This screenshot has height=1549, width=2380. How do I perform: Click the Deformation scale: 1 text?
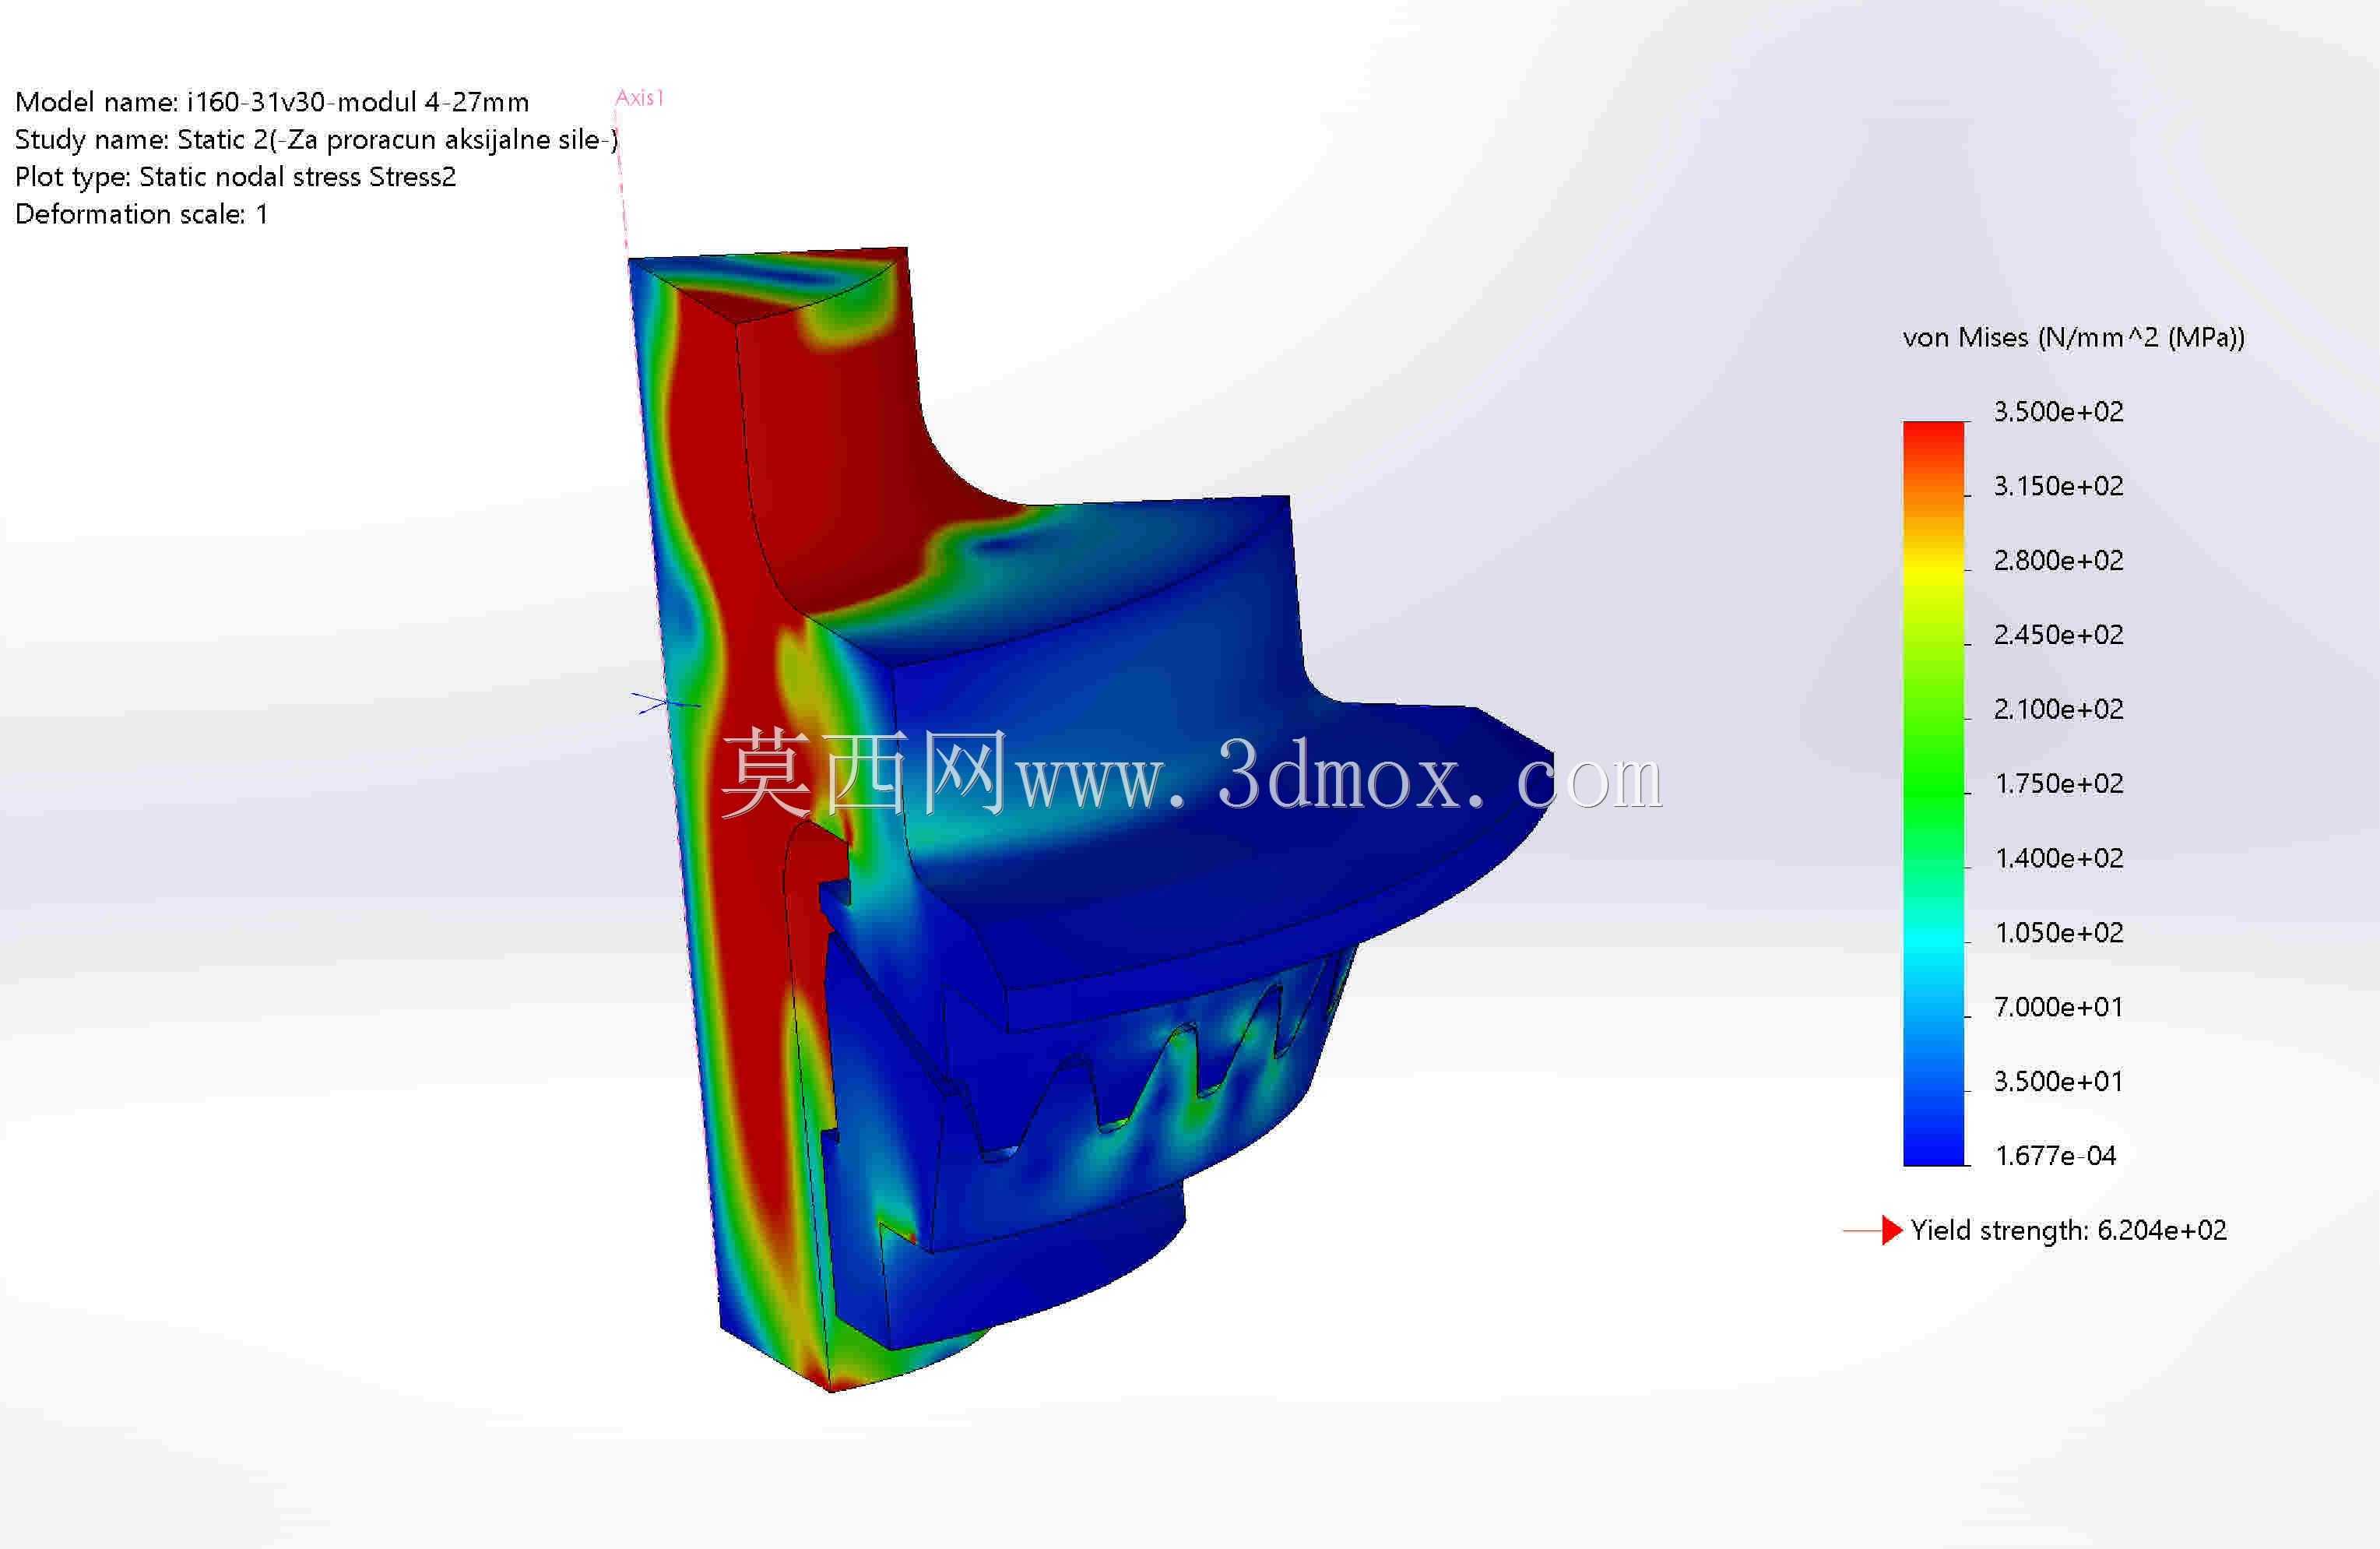[141, 214]
